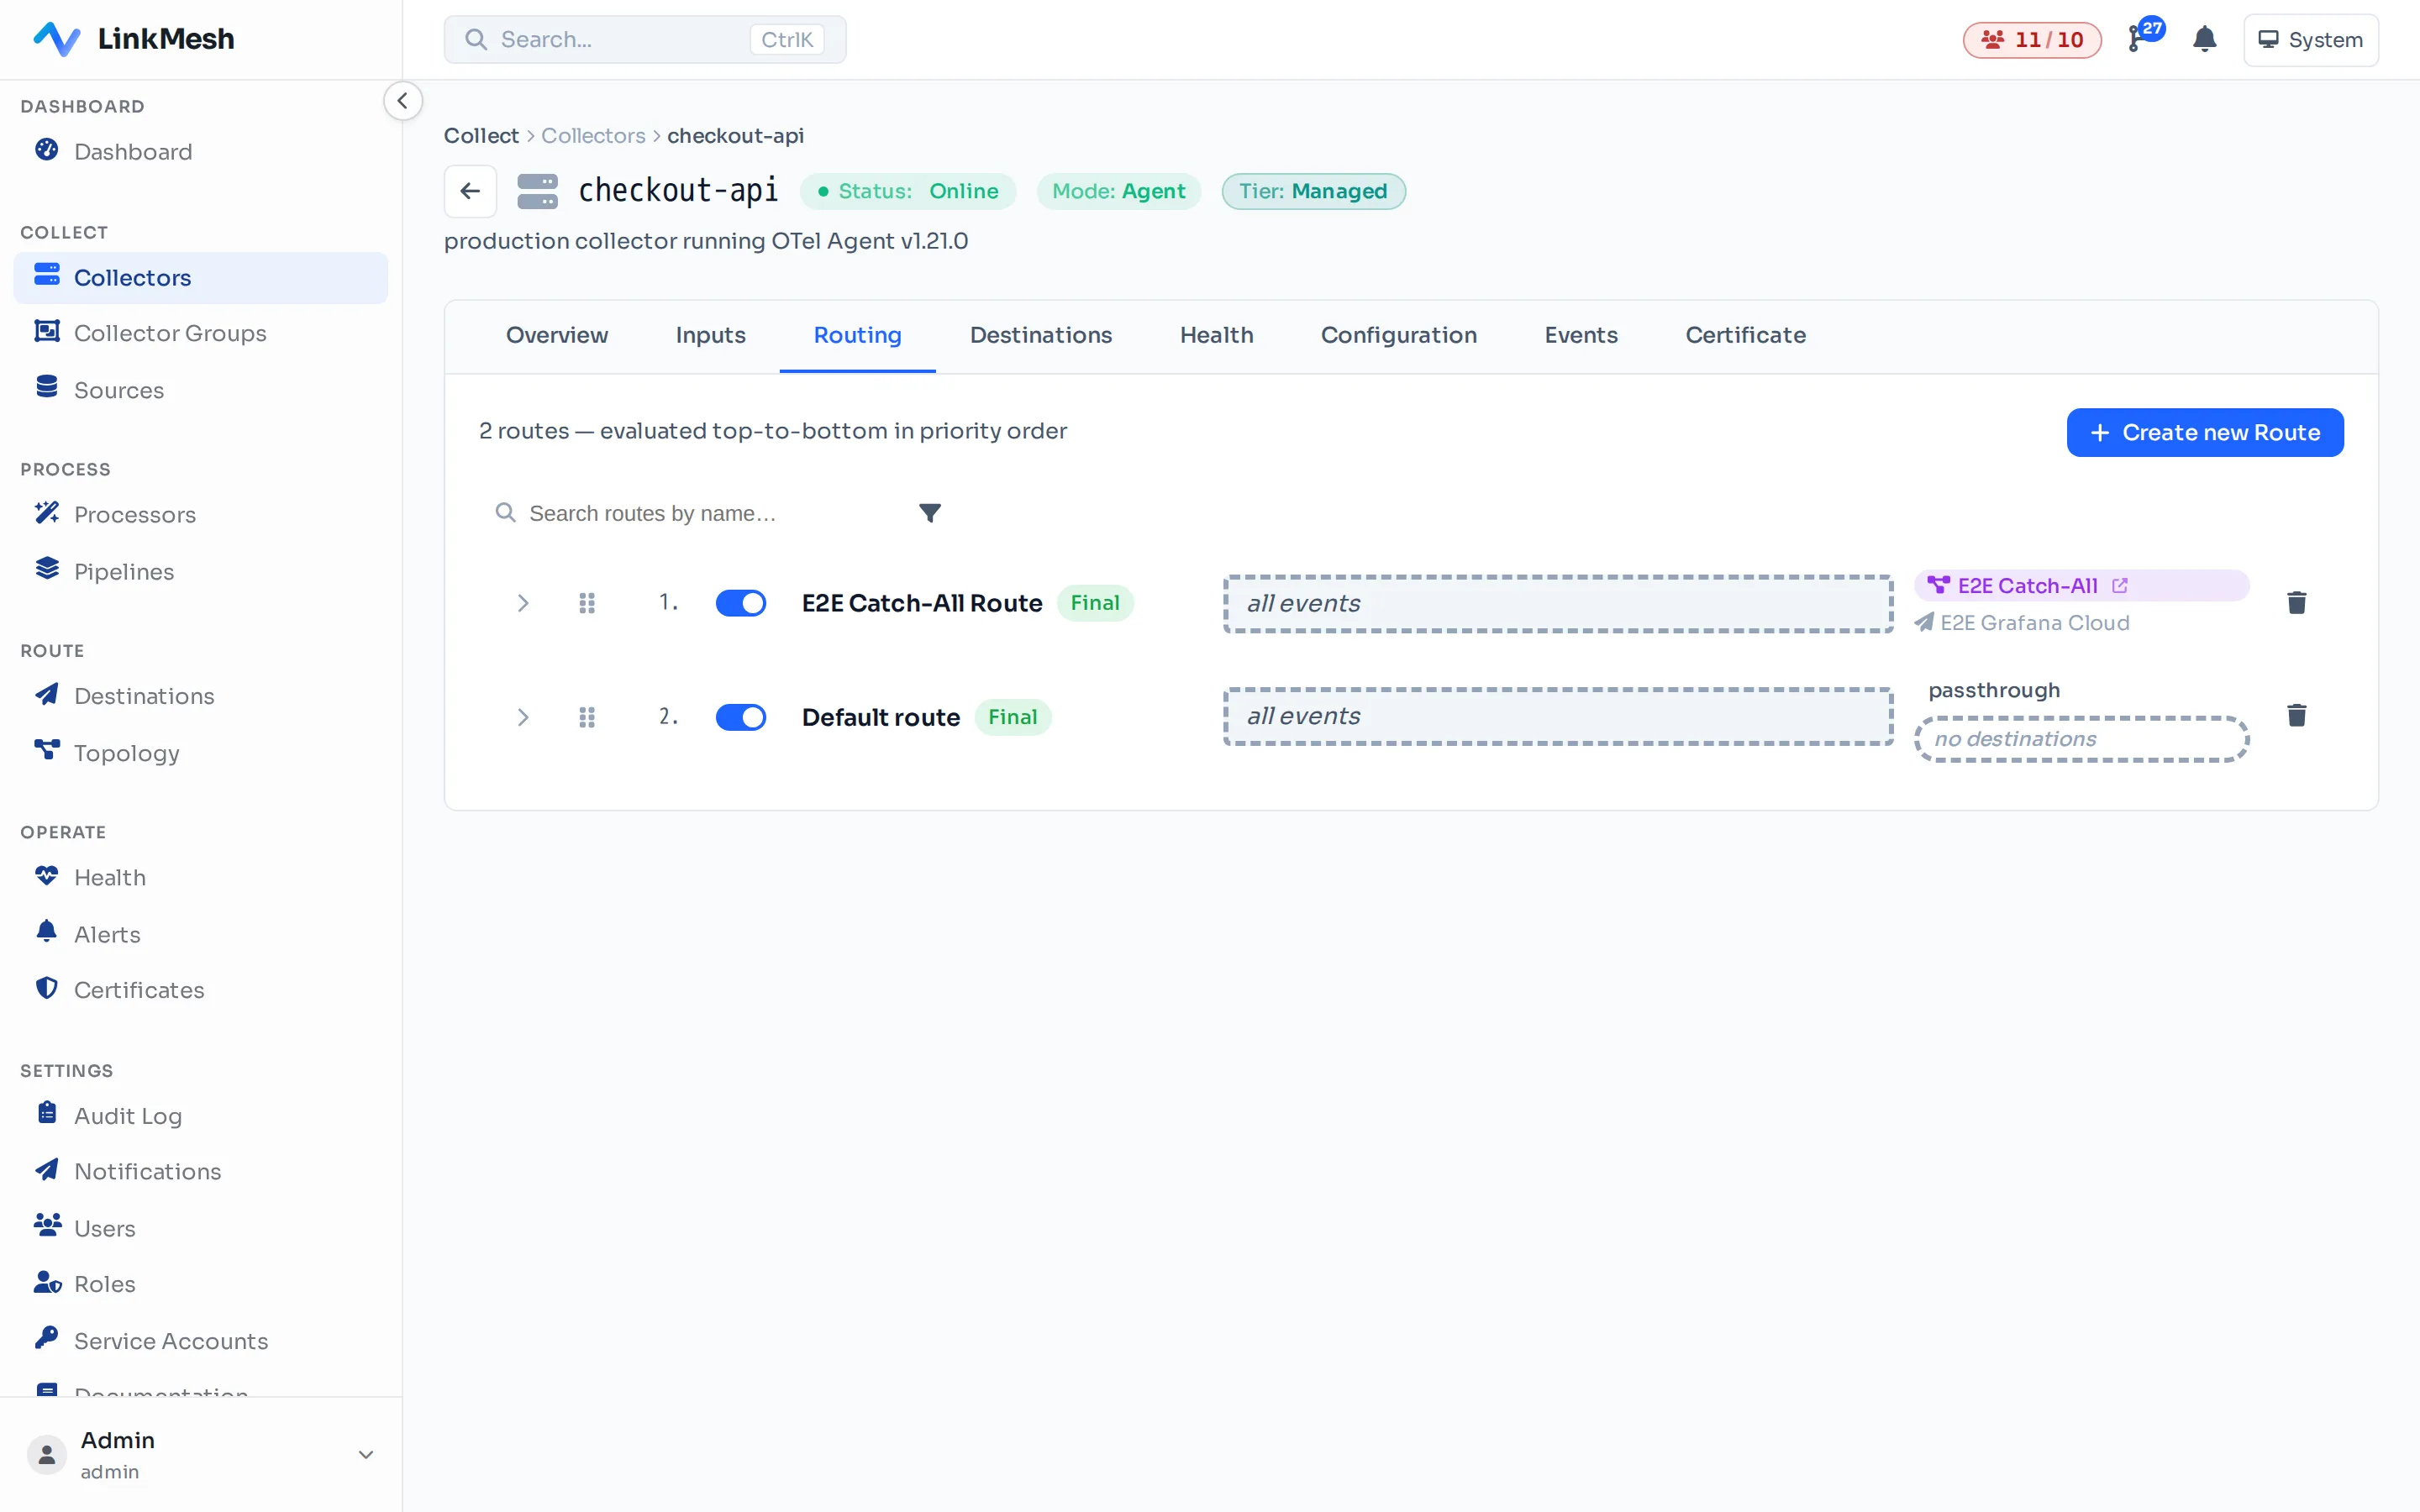Focus the global Search field
2420x1512 pixels.
[645, 40]
